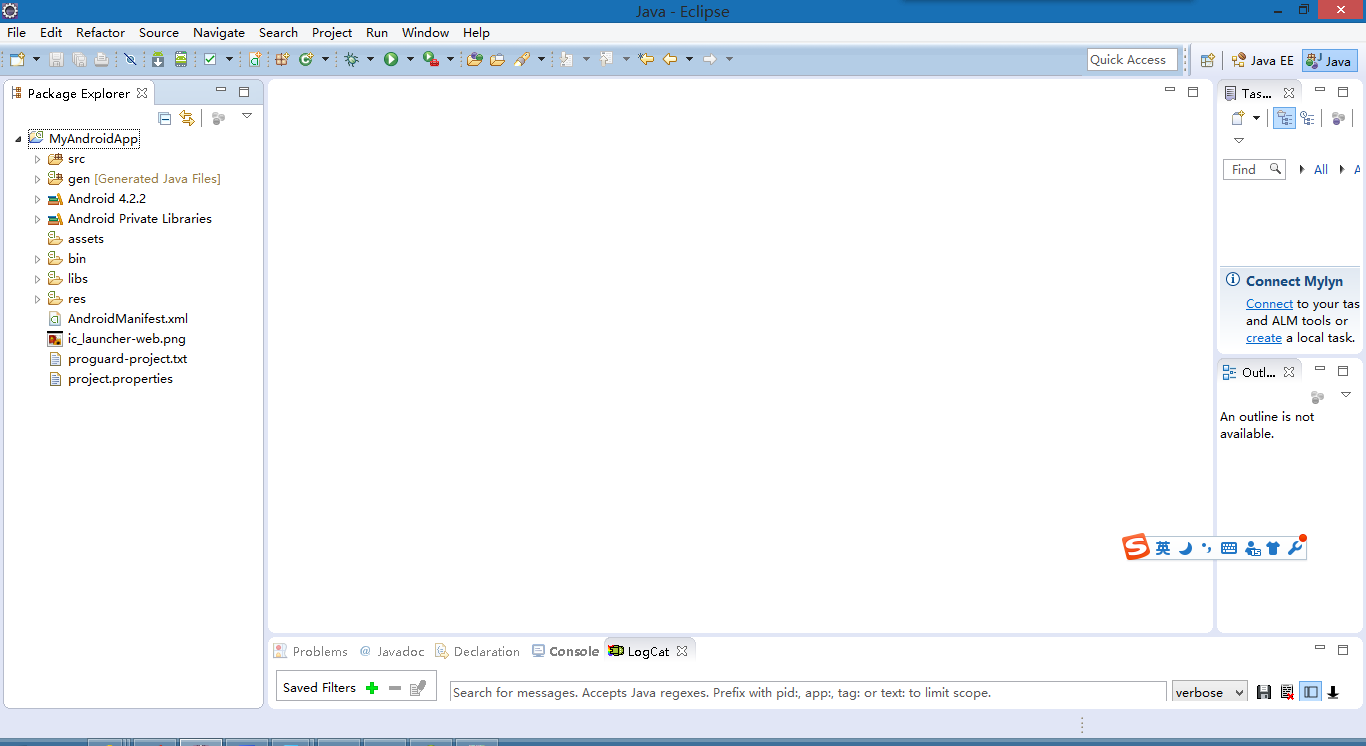The height and width of the screenshot is (746, 1366).
Task: Toggle the Skip All Breakpoints button
Action: pyautogui.click(x=130, y=60)
